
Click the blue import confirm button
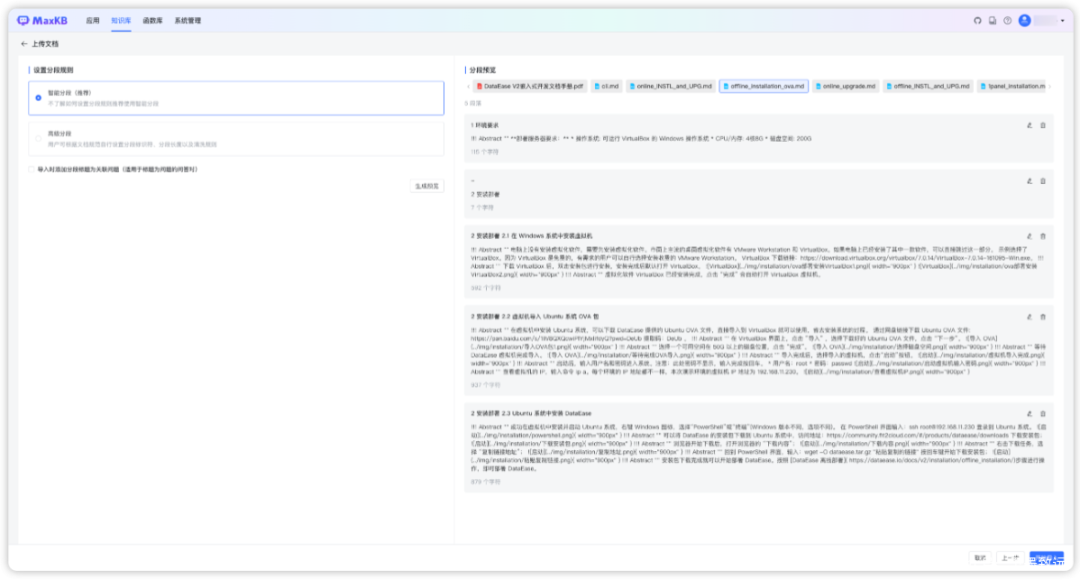[1046, 559]
